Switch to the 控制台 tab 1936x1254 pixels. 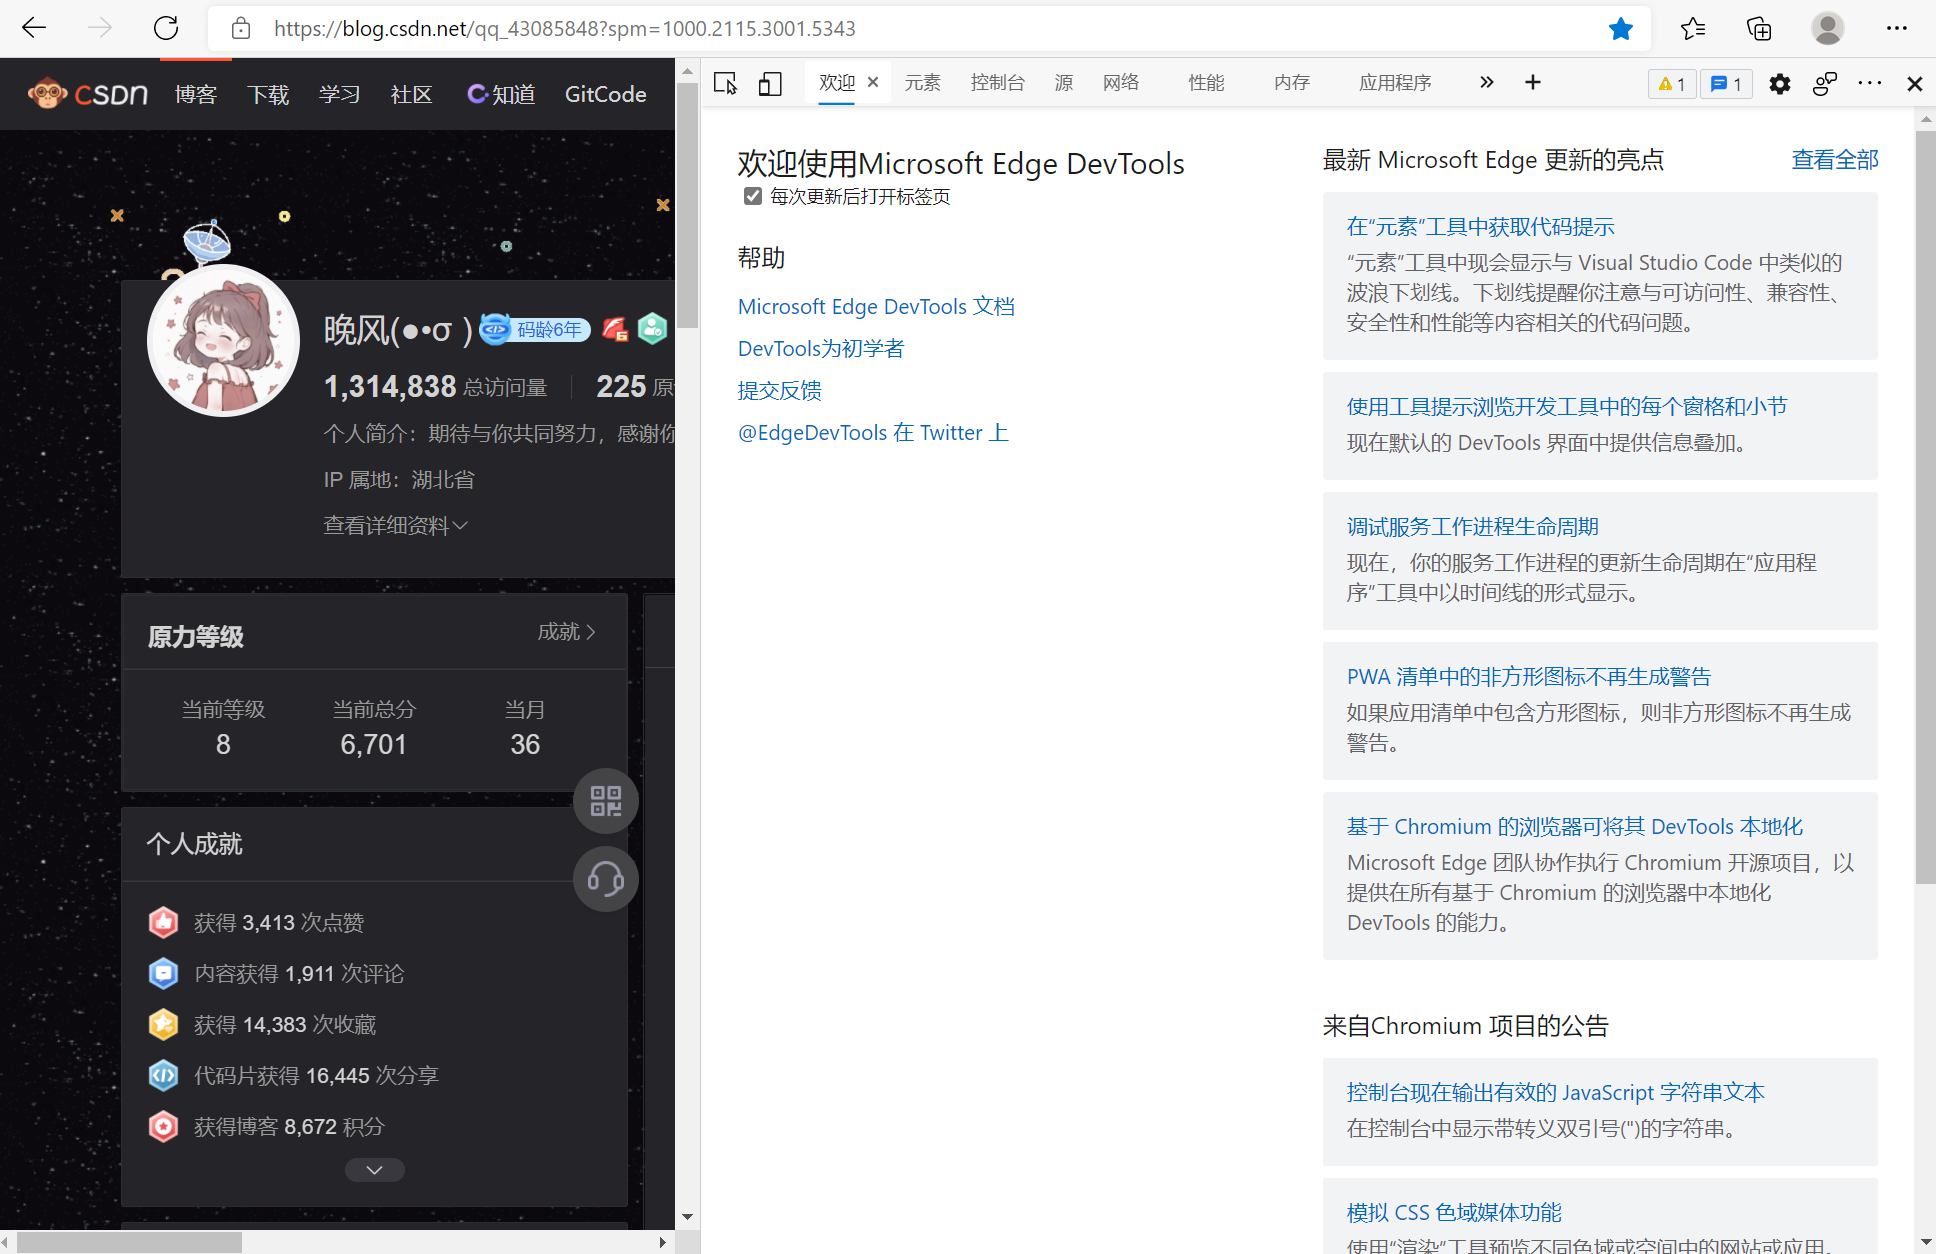pos(997,83)
